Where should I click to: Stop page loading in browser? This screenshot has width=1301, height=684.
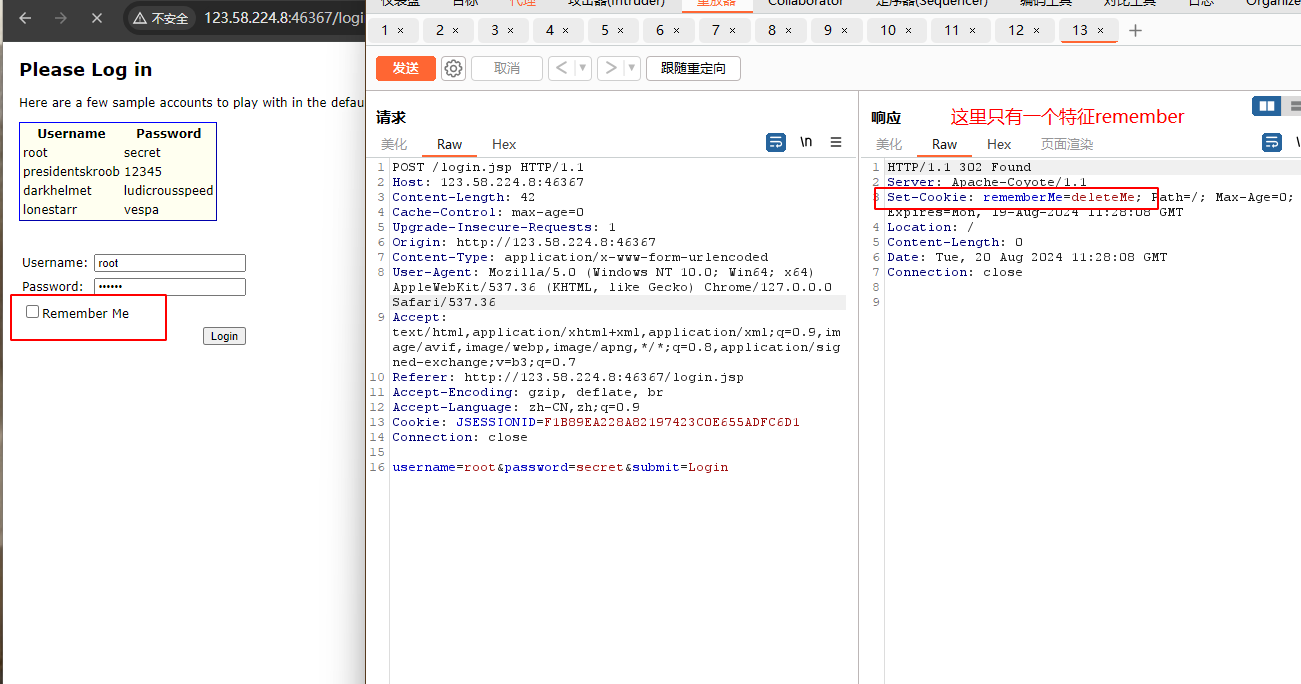(x=97, y=18)
